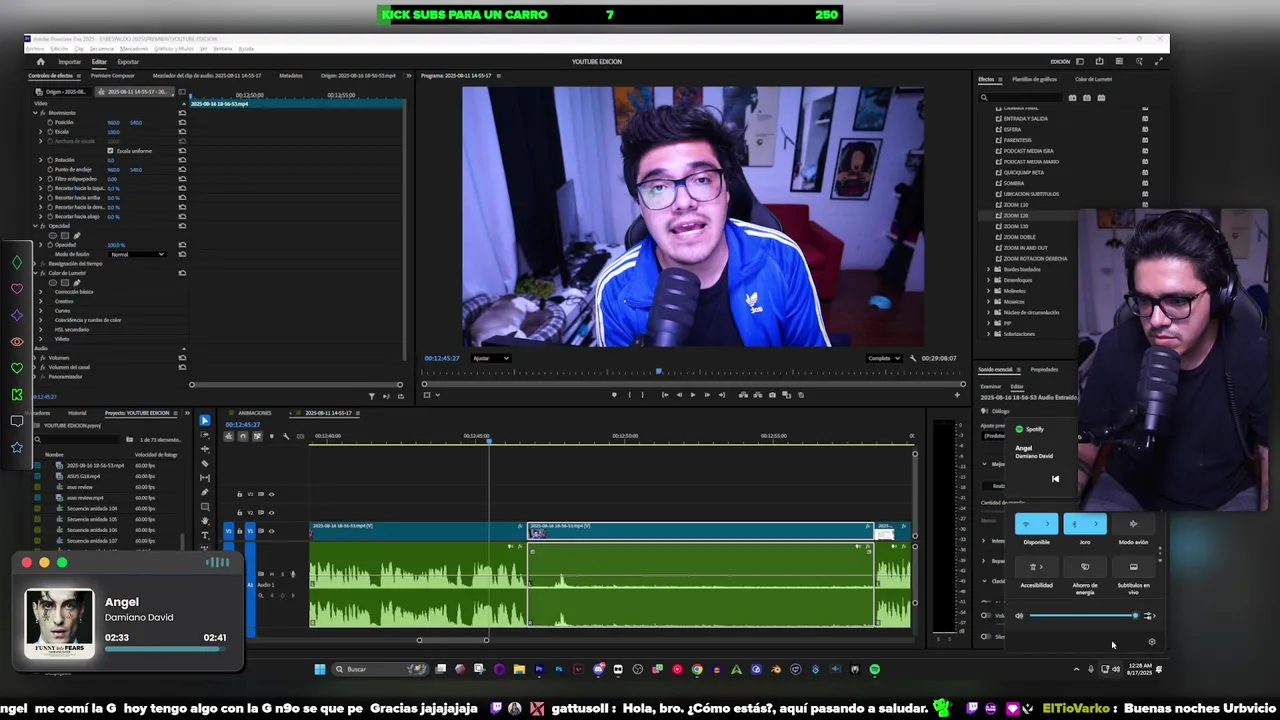Open quick settings gear in Windows panel

[x=1151, y=642]
